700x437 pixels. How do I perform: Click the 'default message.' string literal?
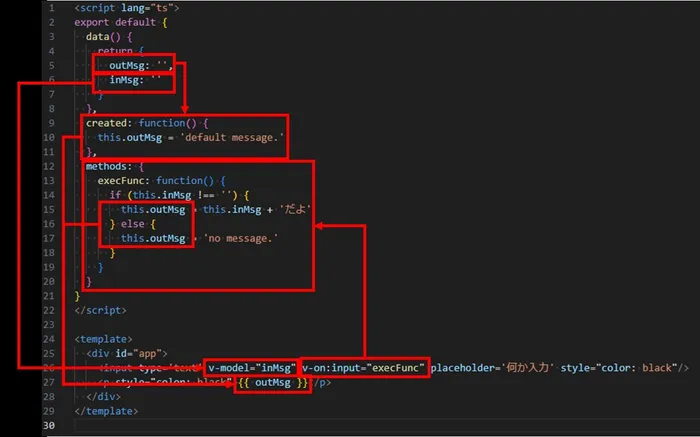pyautogui.click(x=232, y=138)
